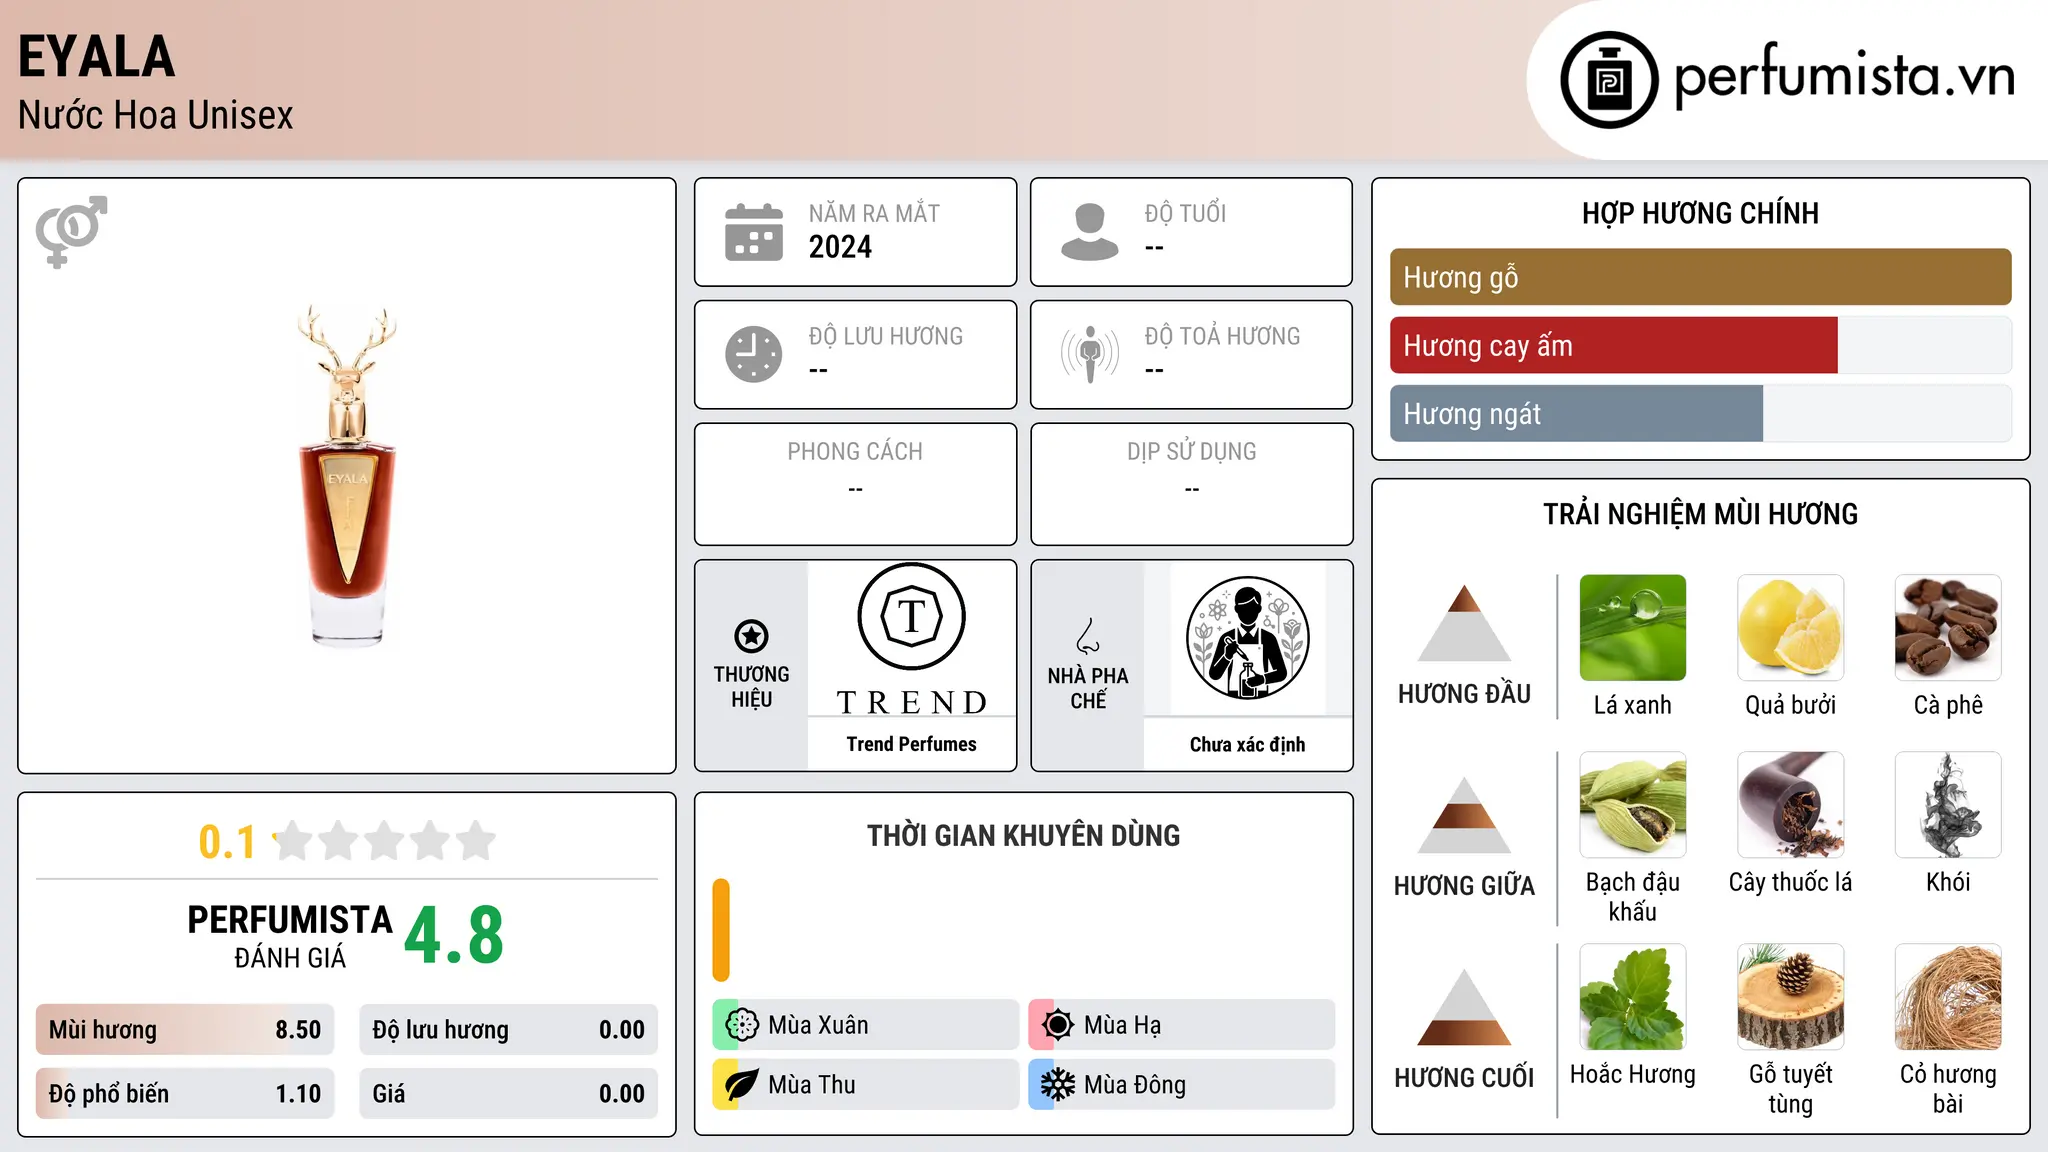Click the launch year 2024 value
Image resolution: width=2048 pixels, height=1152 pixels.
click(840, 247)
